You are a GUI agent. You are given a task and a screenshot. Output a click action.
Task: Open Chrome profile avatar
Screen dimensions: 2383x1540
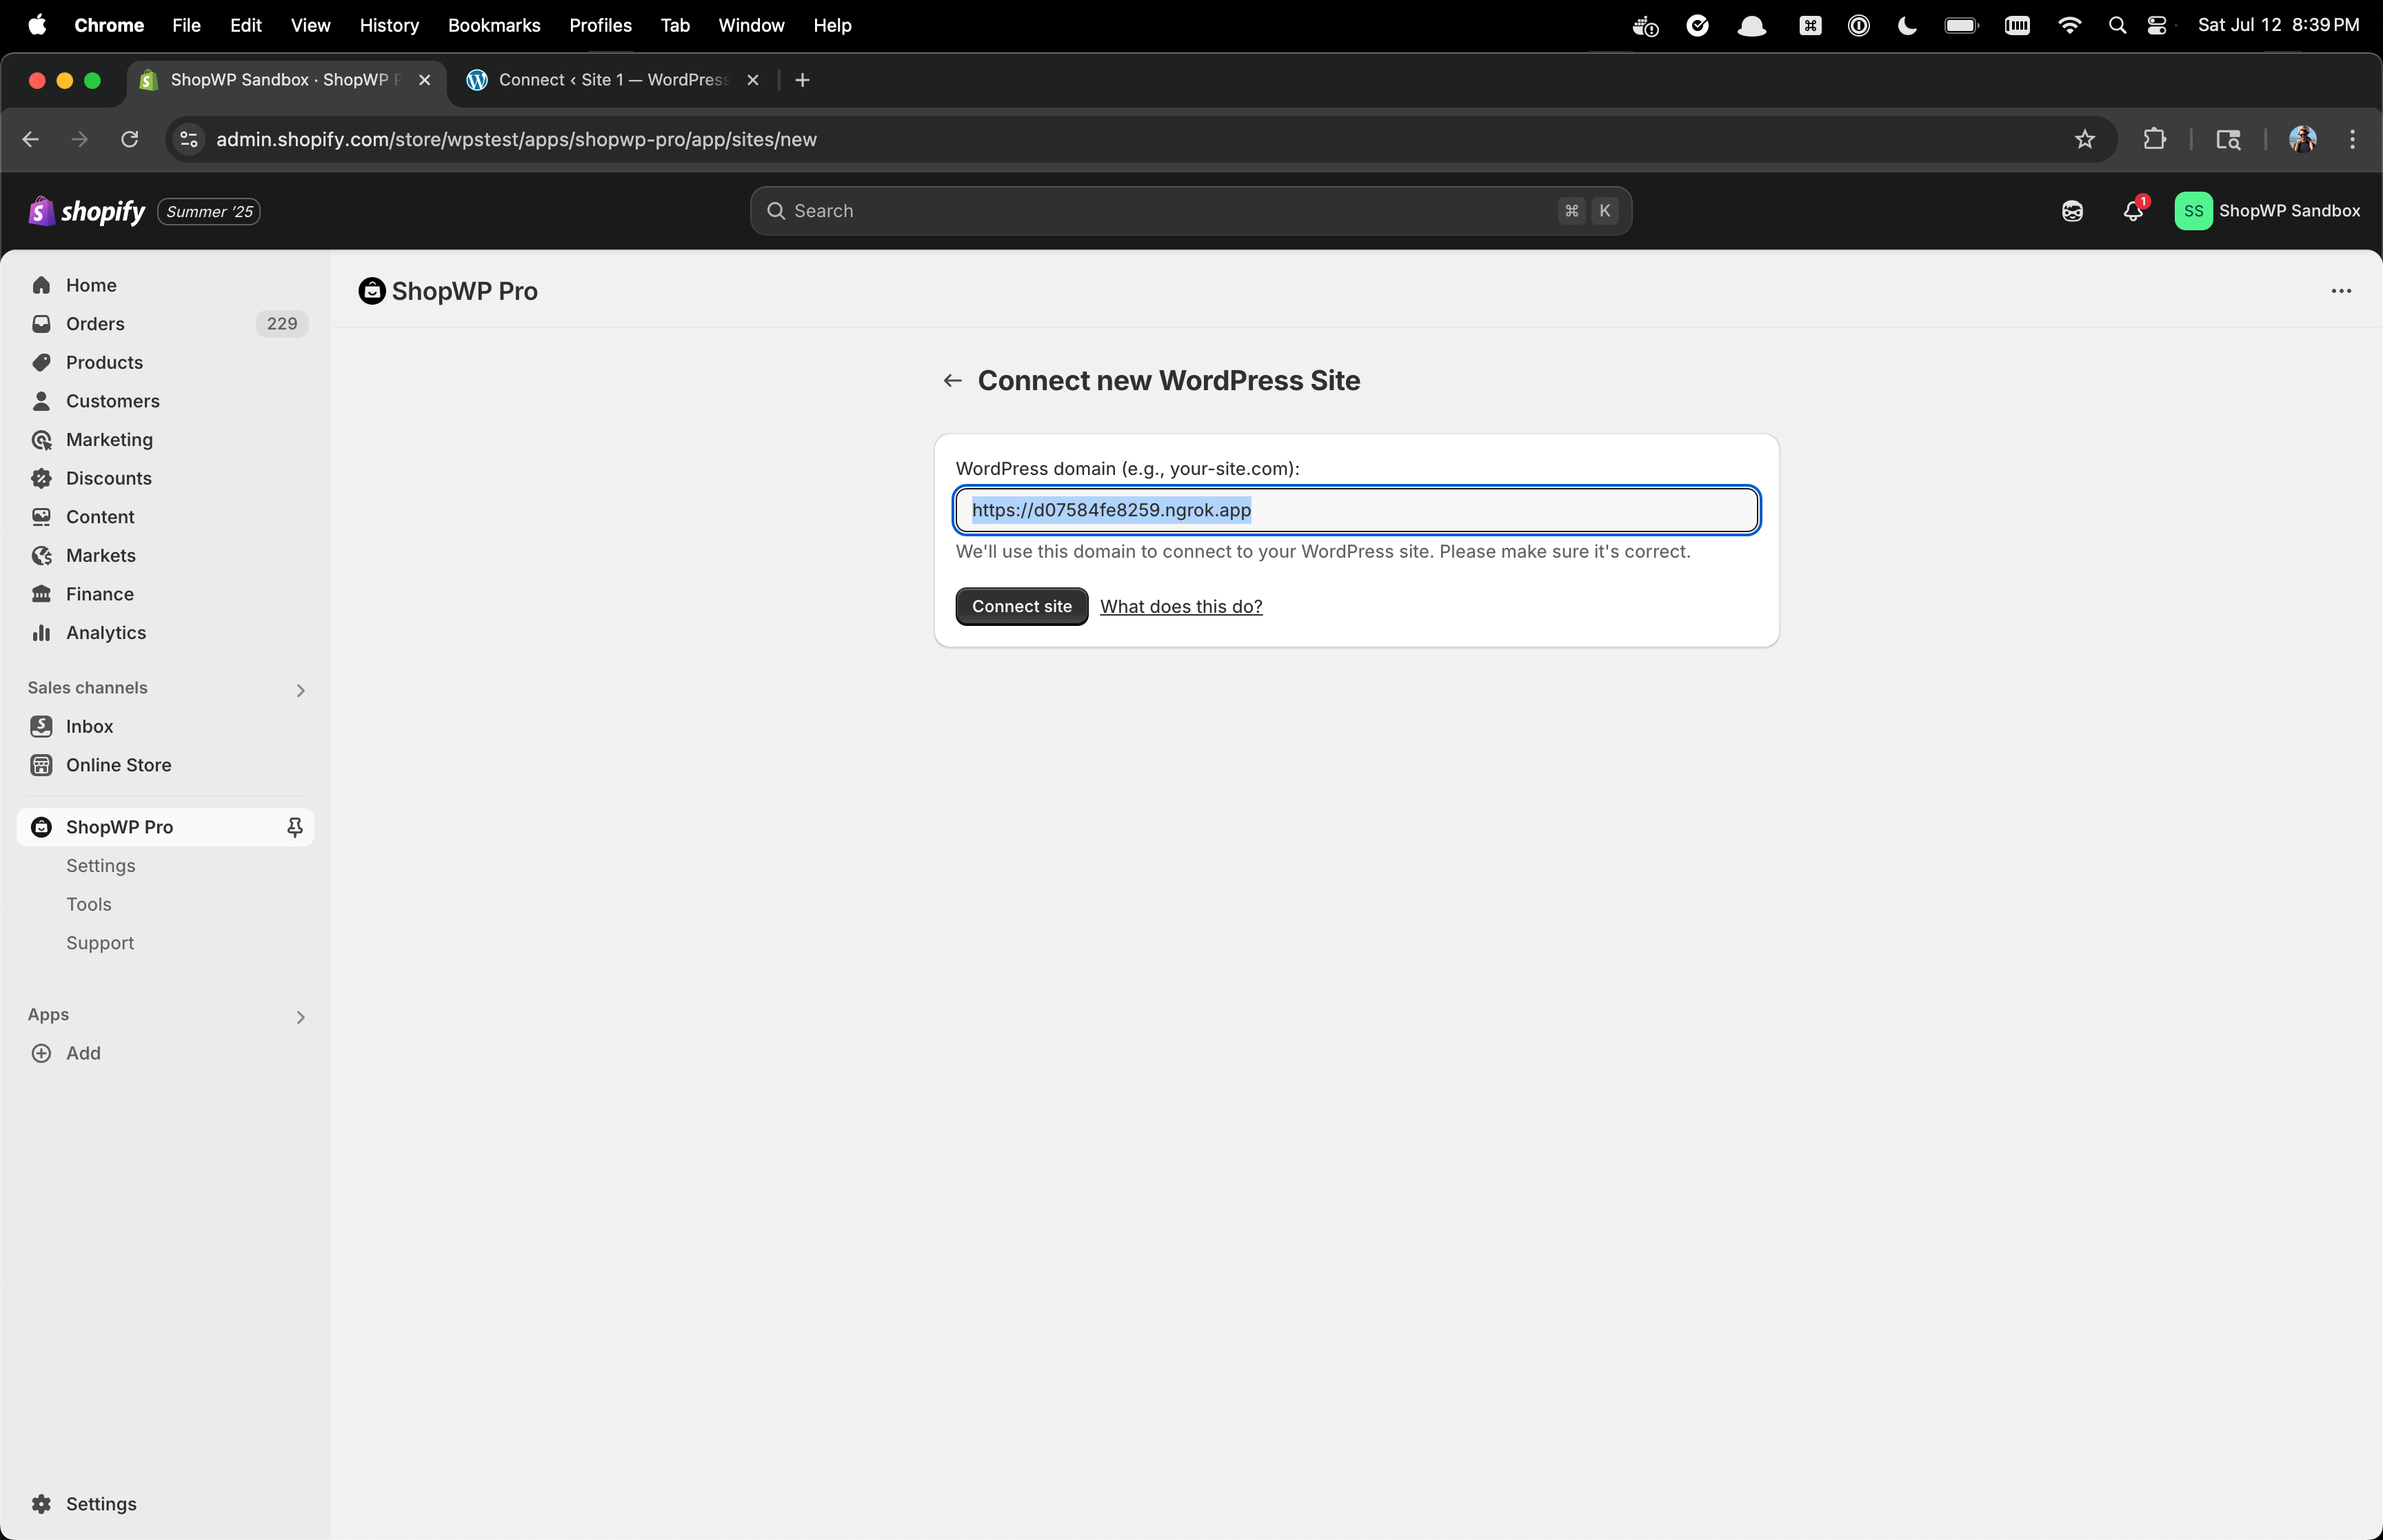[2303, 139]
